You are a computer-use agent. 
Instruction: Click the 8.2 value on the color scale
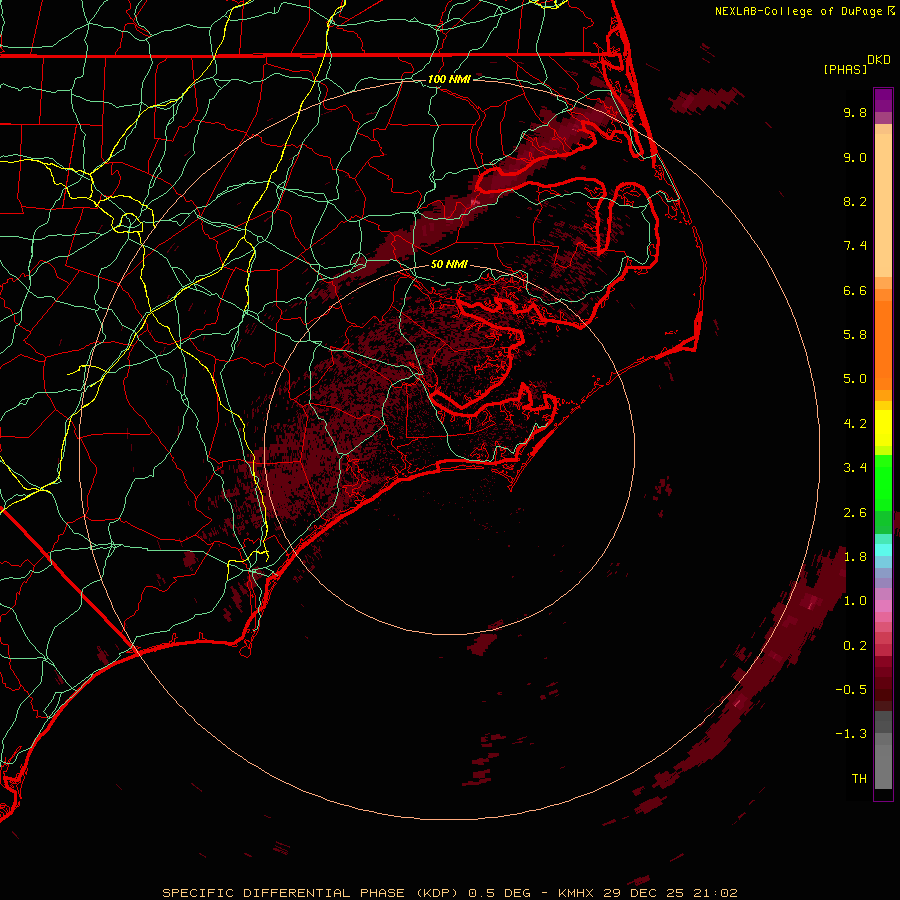[855, 201]
